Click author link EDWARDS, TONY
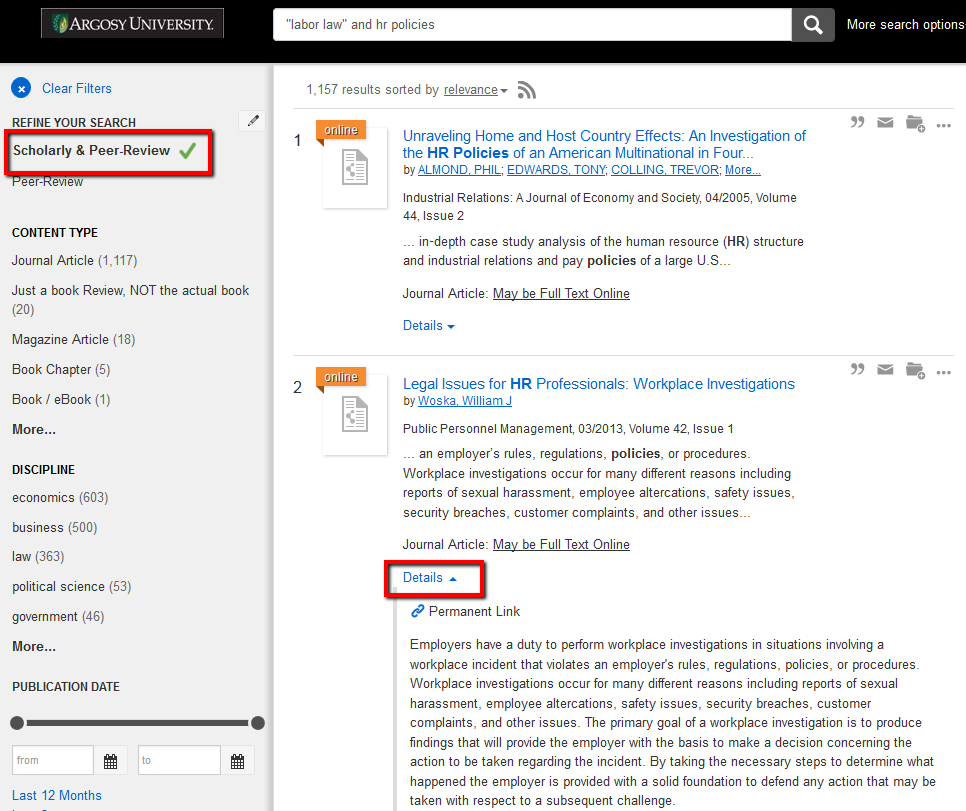 pos(556,170)
